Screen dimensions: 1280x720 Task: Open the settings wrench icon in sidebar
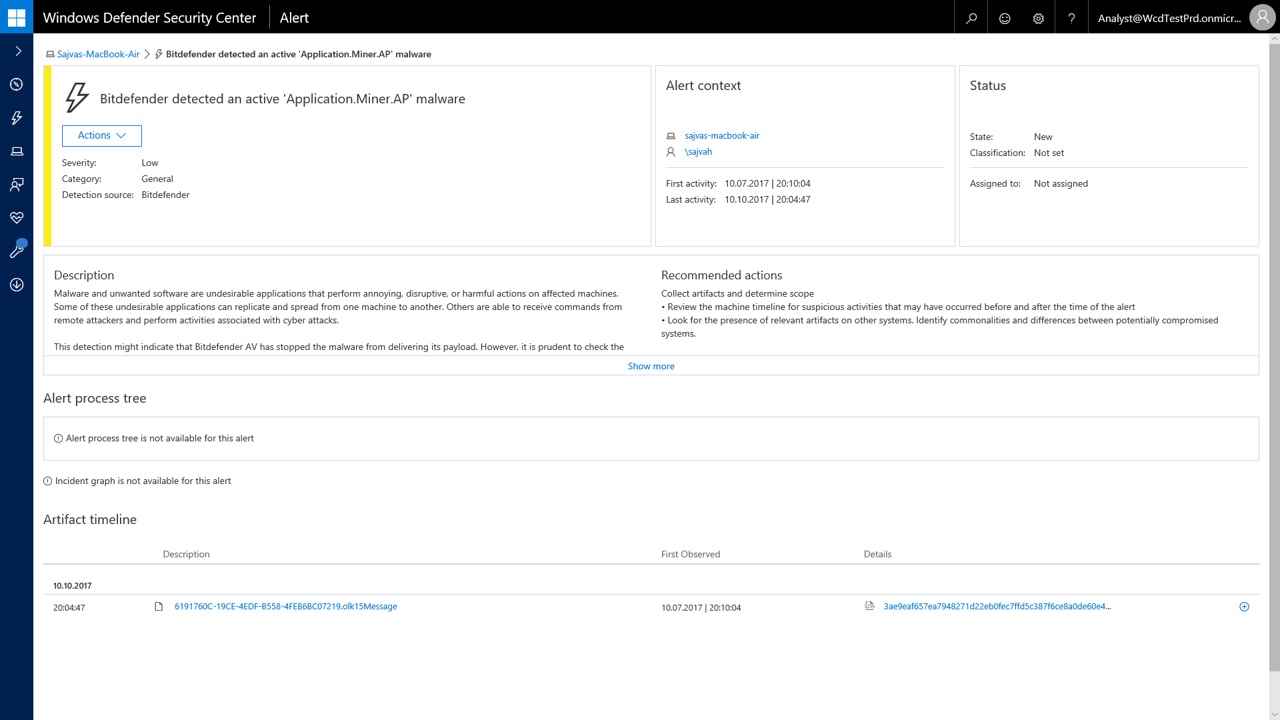coord(16,251)
